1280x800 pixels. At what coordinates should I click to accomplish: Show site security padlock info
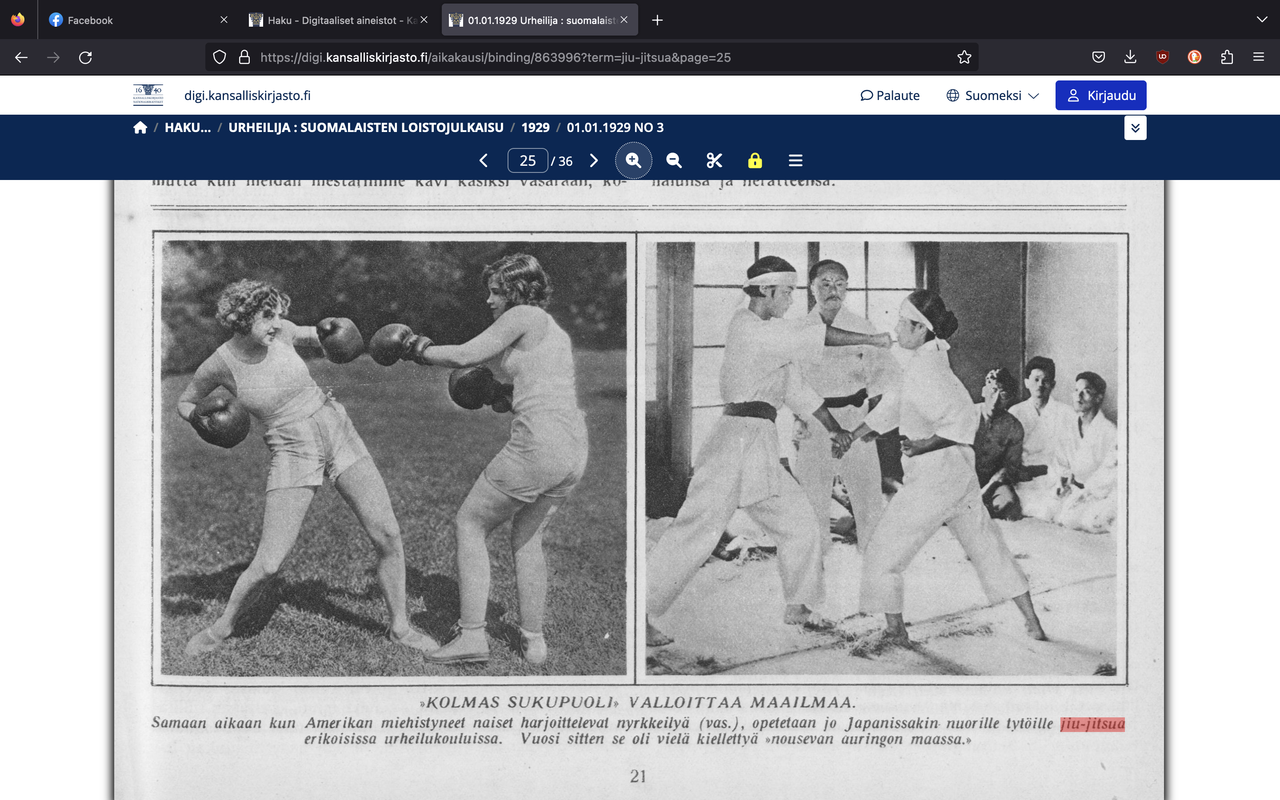[243, 57]
